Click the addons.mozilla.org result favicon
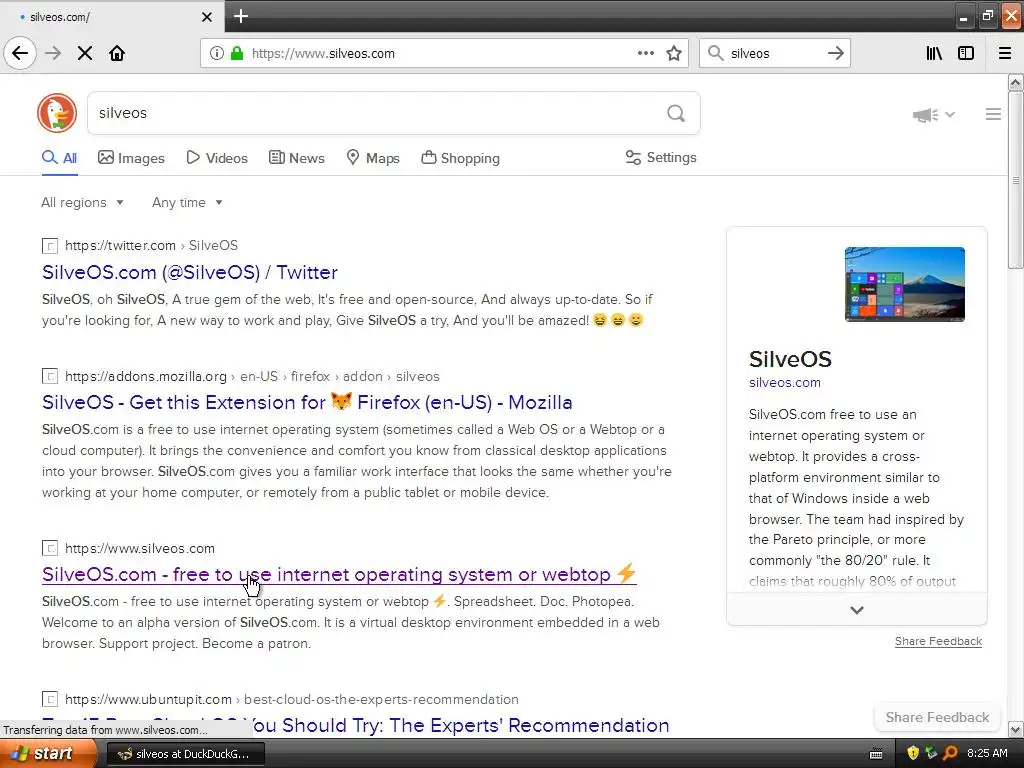The height and width of the screenshot is (768, 1024). point(50,376)
